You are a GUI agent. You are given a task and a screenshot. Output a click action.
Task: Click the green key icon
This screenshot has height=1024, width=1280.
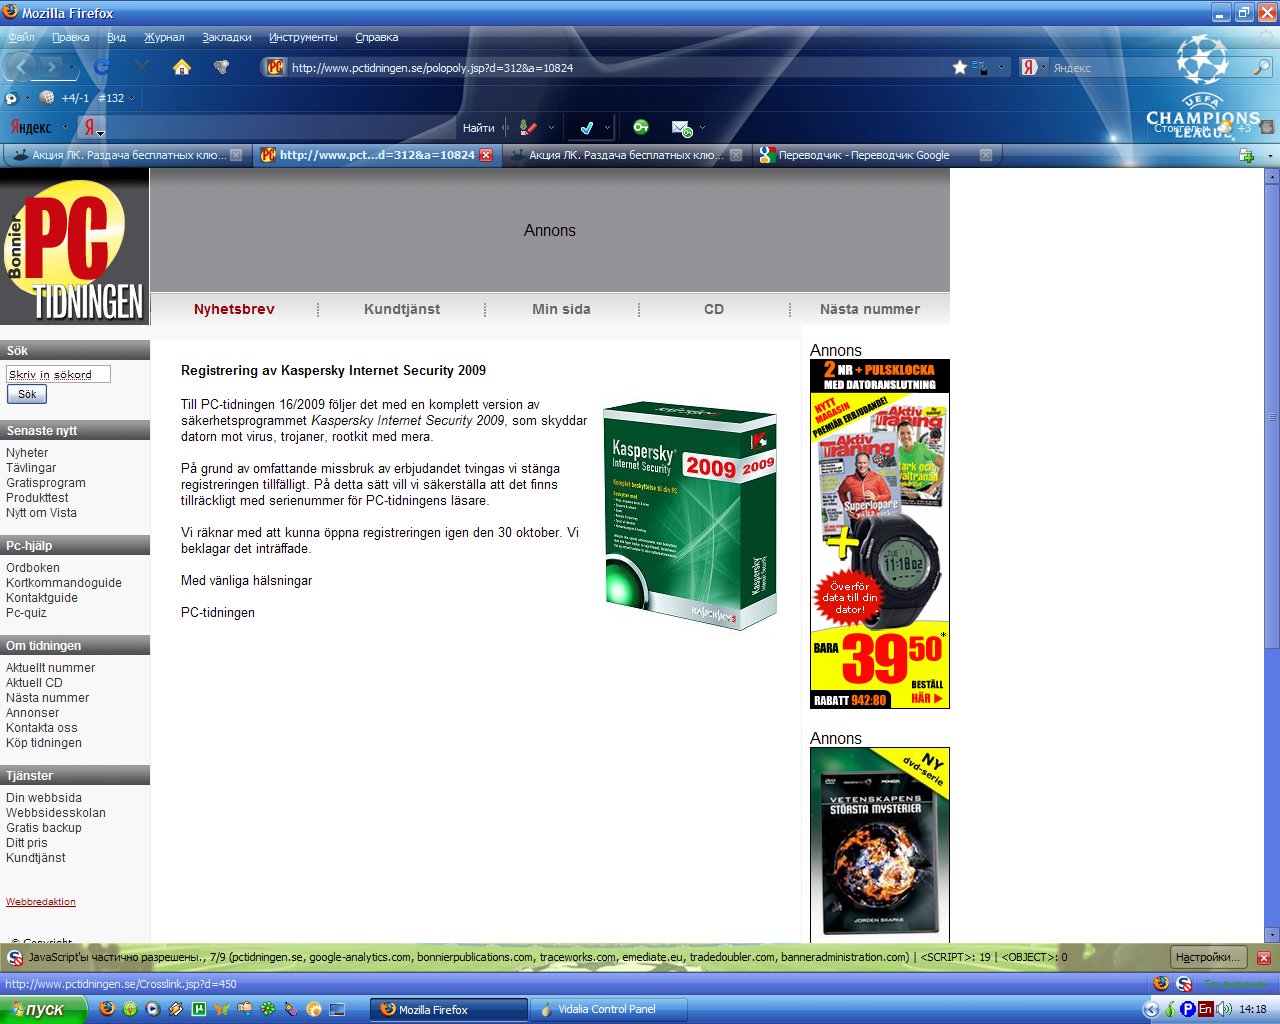pyautogui.click(x=641, y=127)
